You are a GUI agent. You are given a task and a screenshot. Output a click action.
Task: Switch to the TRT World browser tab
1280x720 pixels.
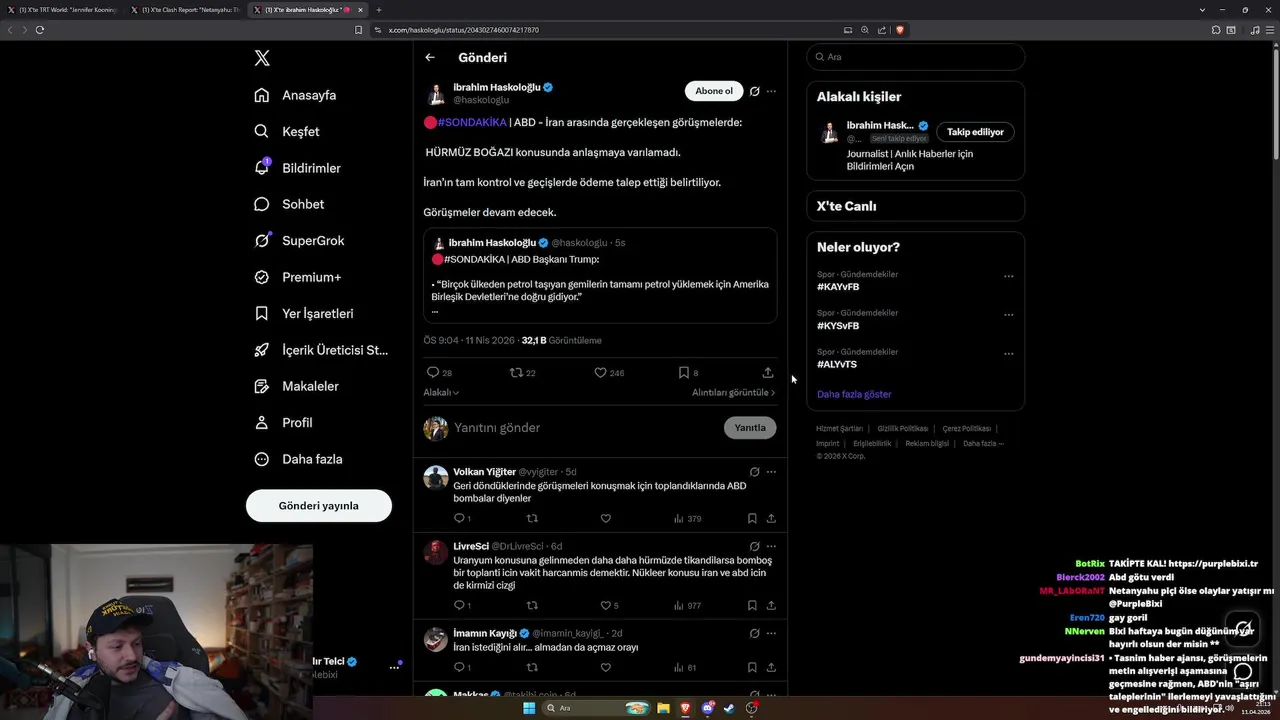[x=62, y=10]
